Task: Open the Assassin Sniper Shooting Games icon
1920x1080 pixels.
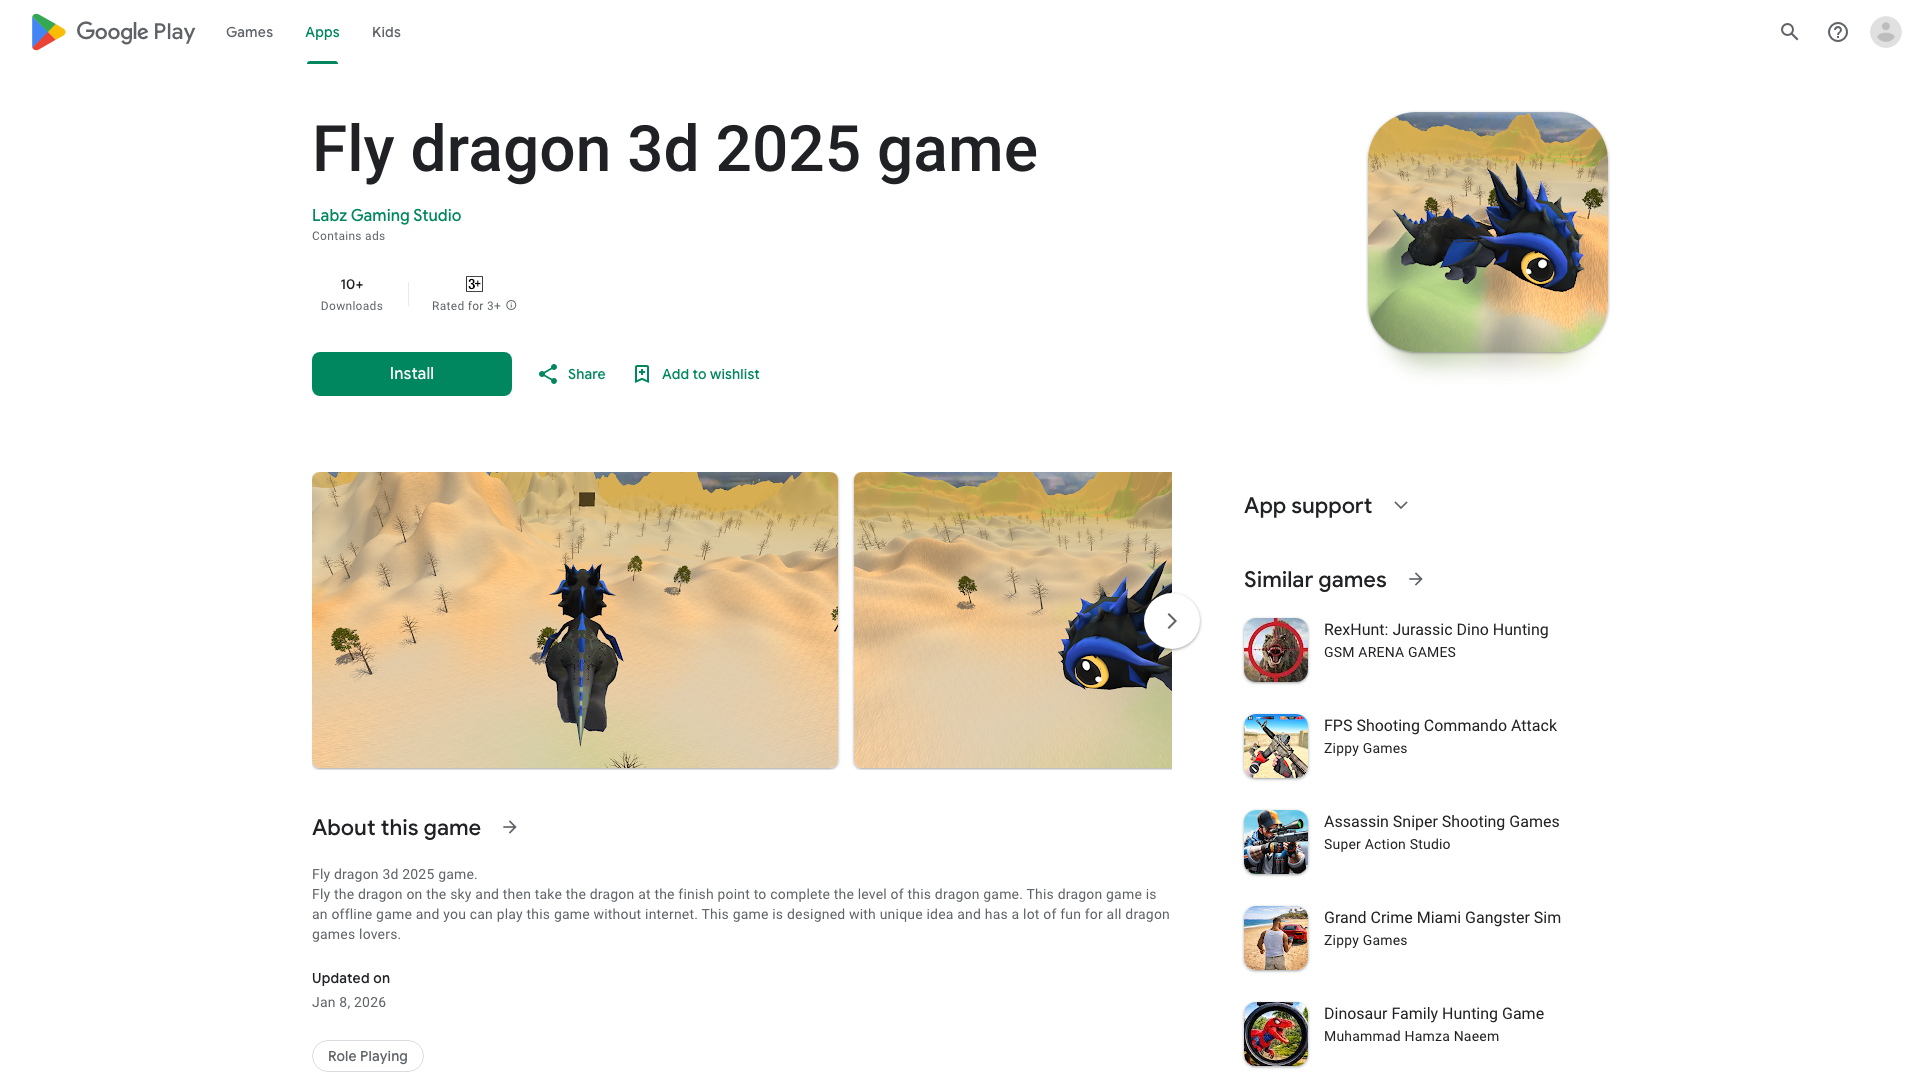Action: [x=1275, y=842]
